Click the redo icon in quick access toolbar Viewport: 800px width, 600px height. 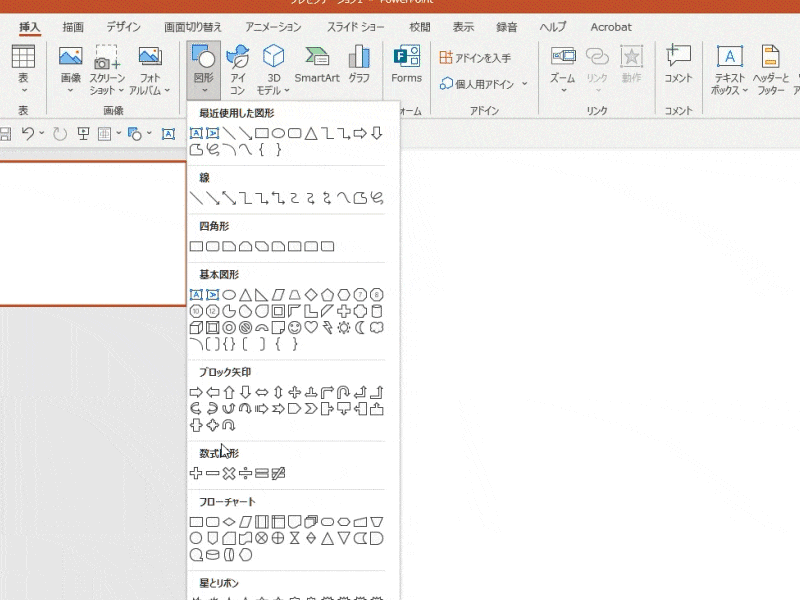(60, 134)
